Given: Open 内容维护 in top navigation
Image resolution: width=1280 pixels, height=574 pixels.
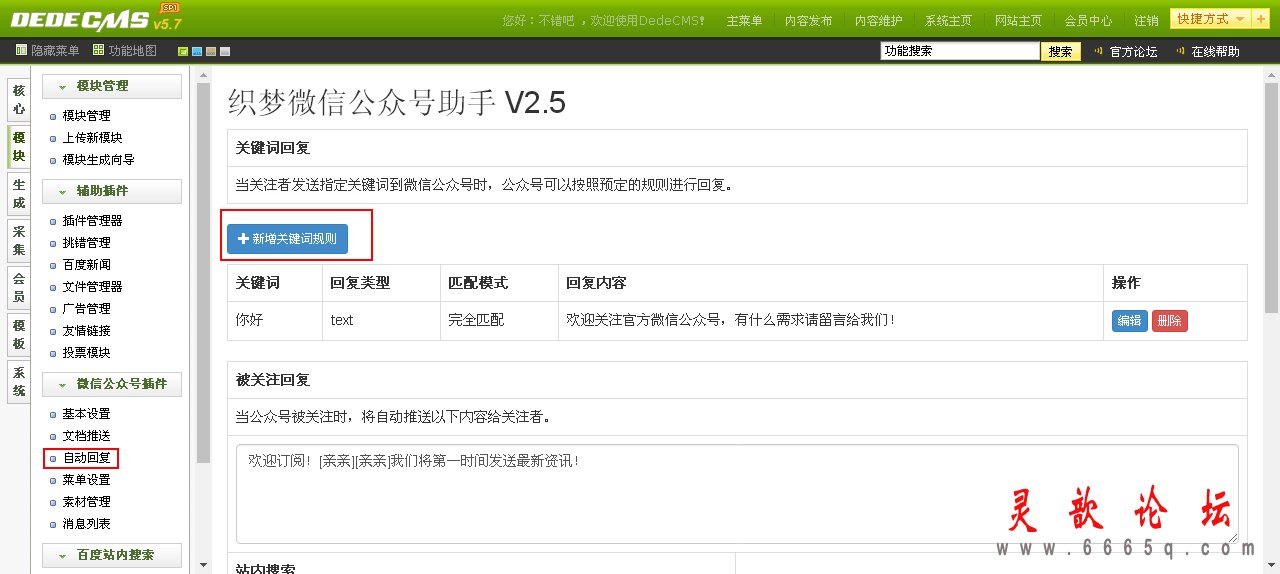Looking at the screenshot, I should pyautogui.click(x=878, y=21).
